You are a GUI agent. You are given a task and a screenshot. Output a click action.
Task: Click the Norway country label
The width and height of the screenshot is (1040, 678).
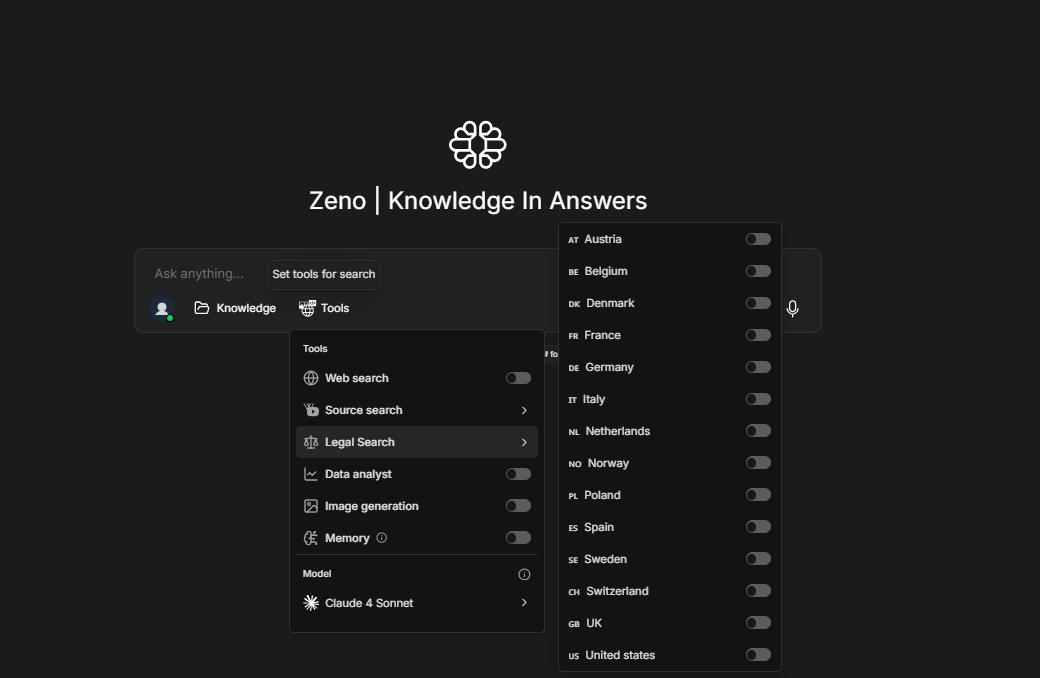coord(608,463)
